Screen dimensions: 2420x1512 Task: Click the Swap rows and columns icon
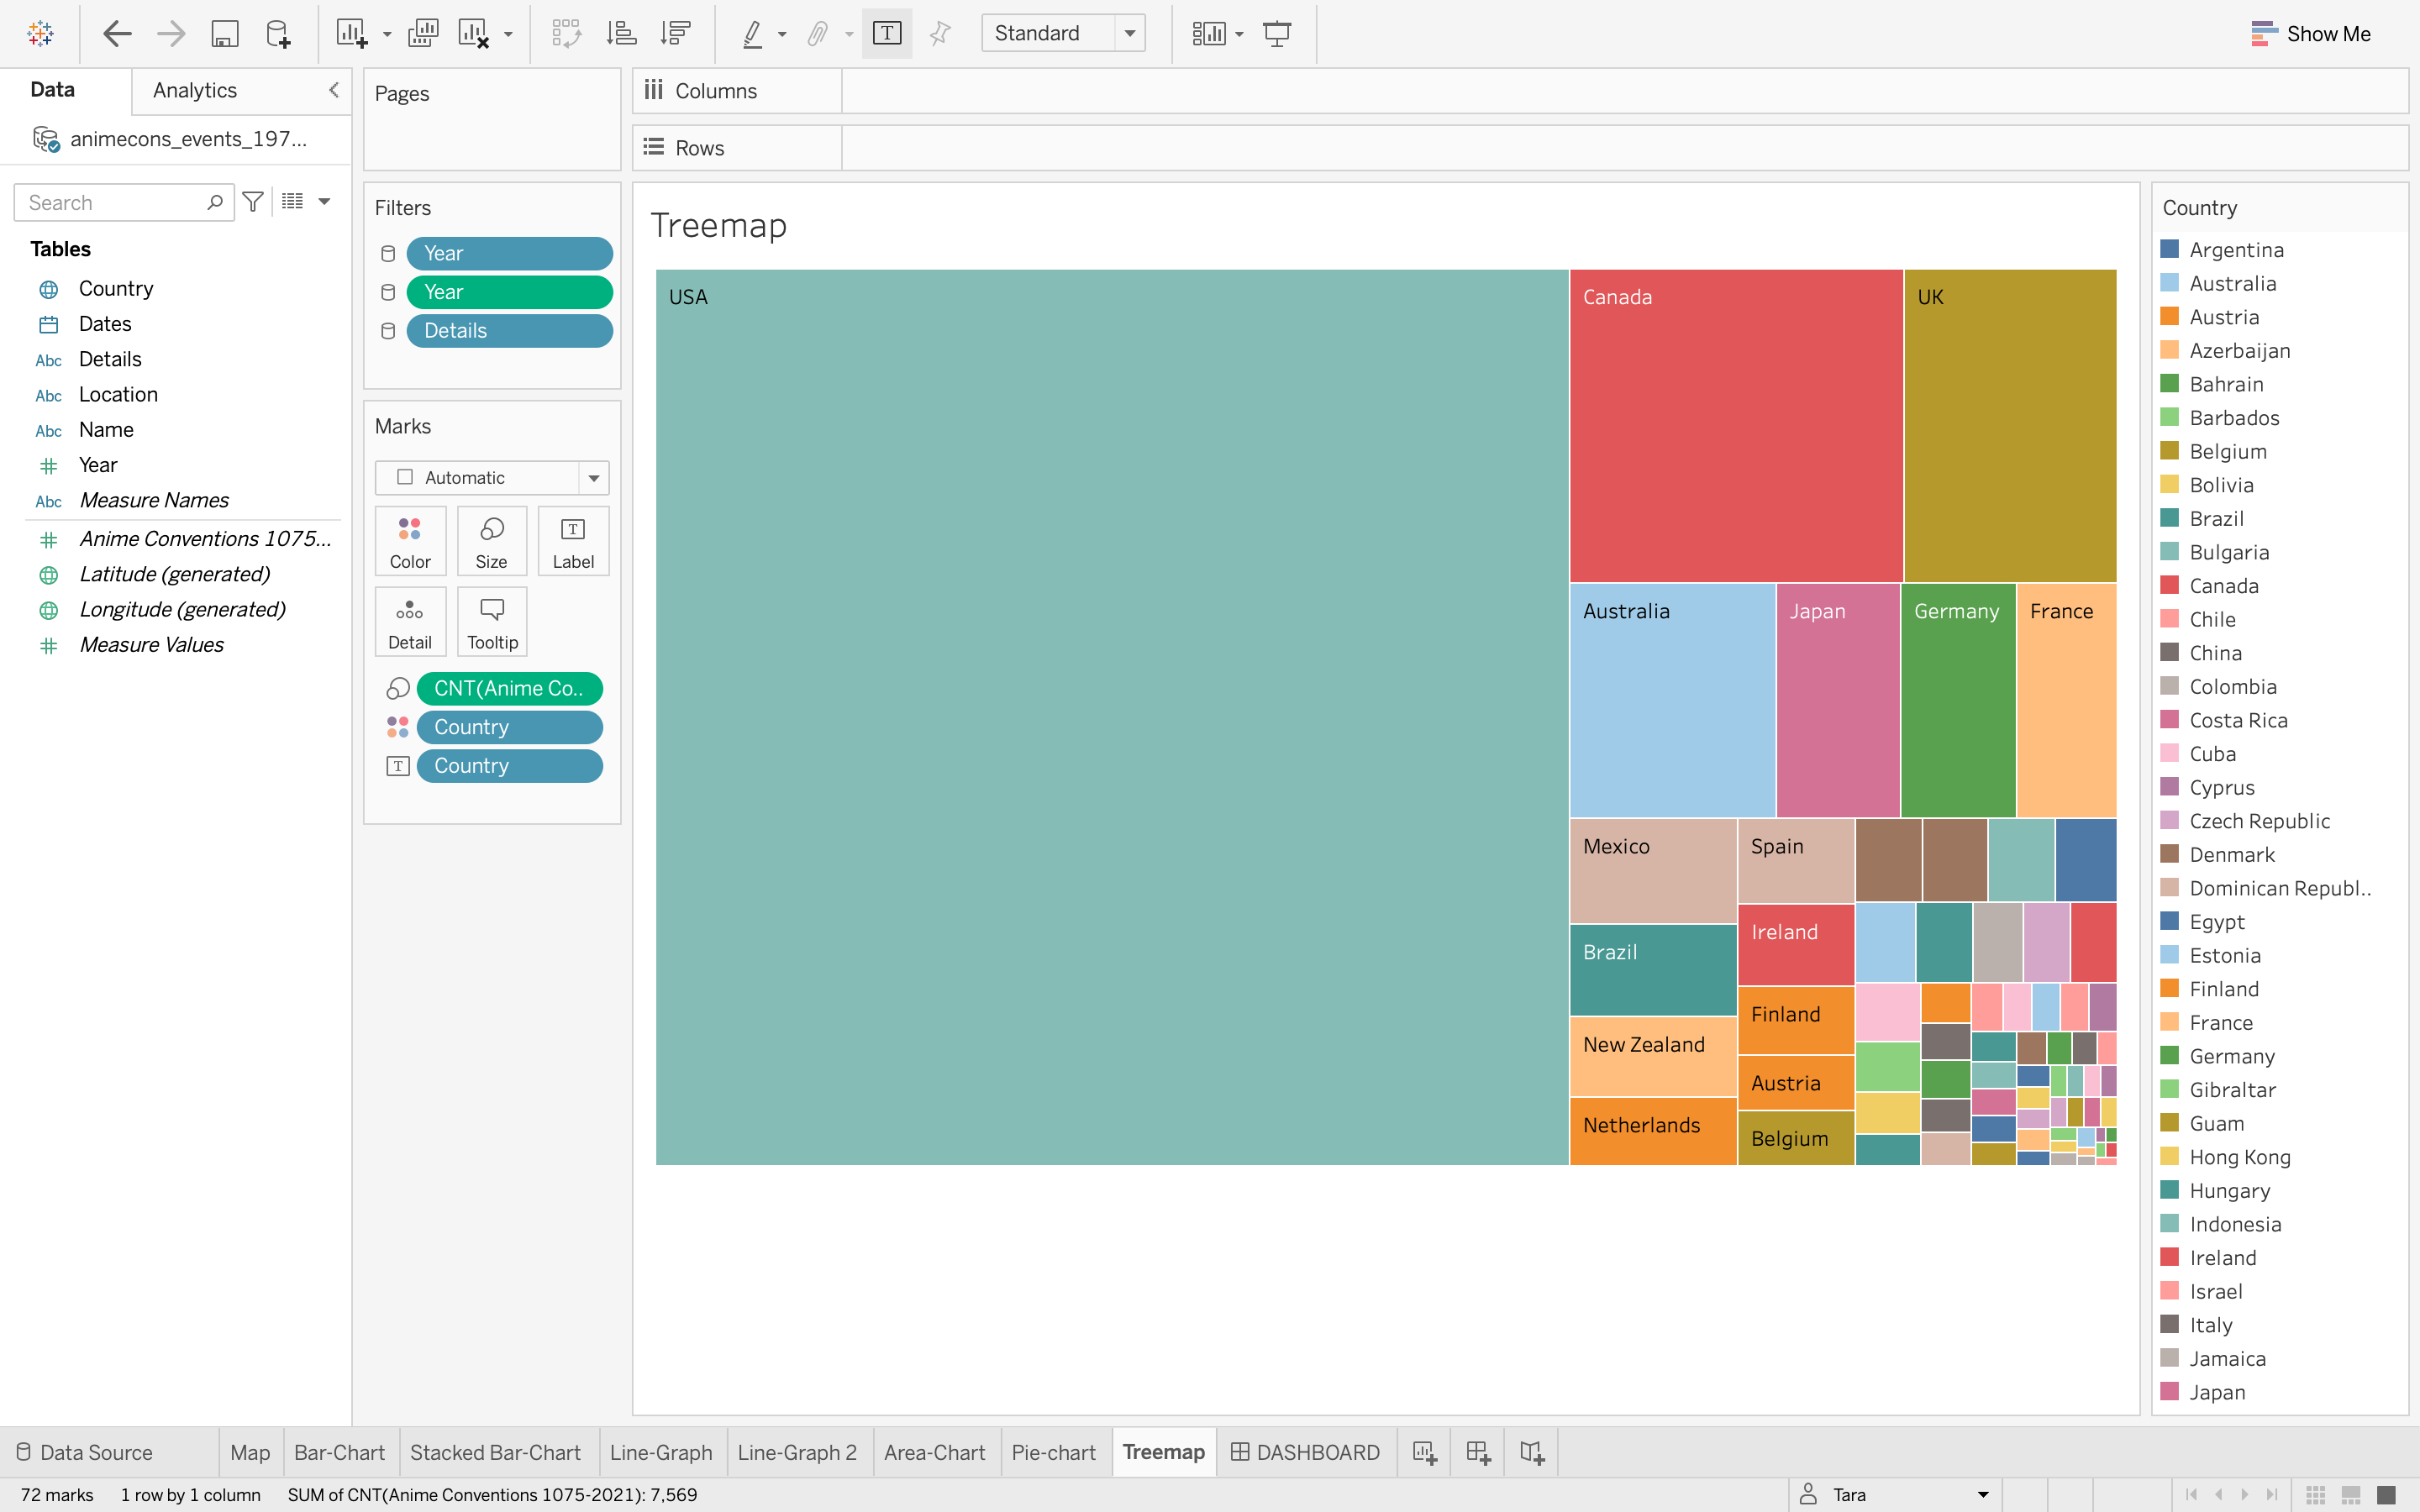point(566,33)
